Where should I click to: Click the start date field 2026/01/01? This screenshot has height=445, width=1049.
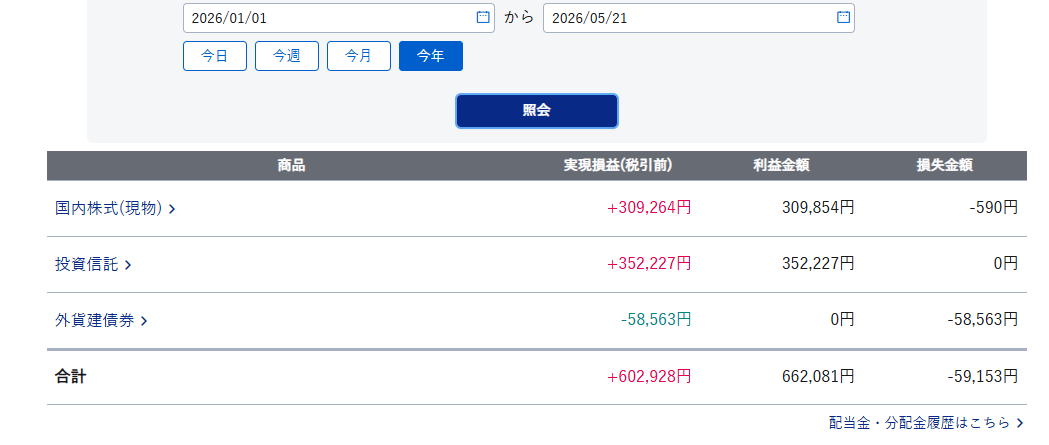point(339,18)
